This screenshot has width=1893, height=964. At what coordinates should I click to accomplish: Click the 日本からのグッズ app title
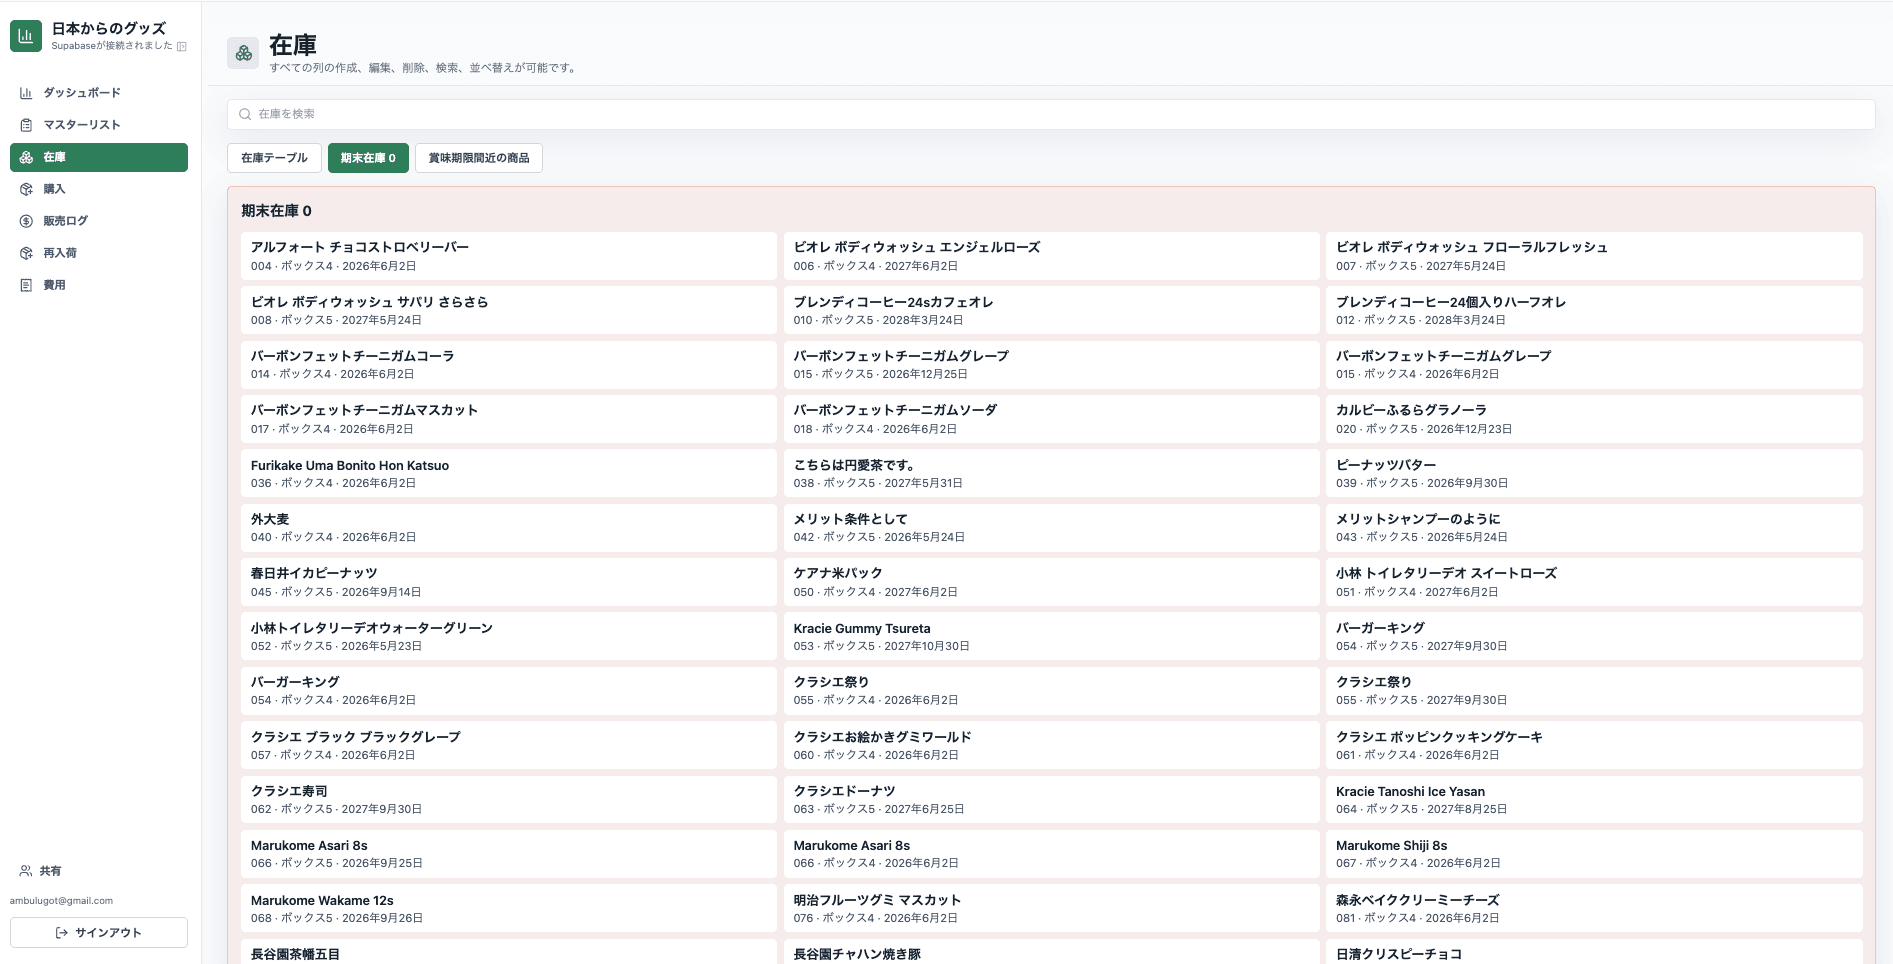(x=109, y=29)
